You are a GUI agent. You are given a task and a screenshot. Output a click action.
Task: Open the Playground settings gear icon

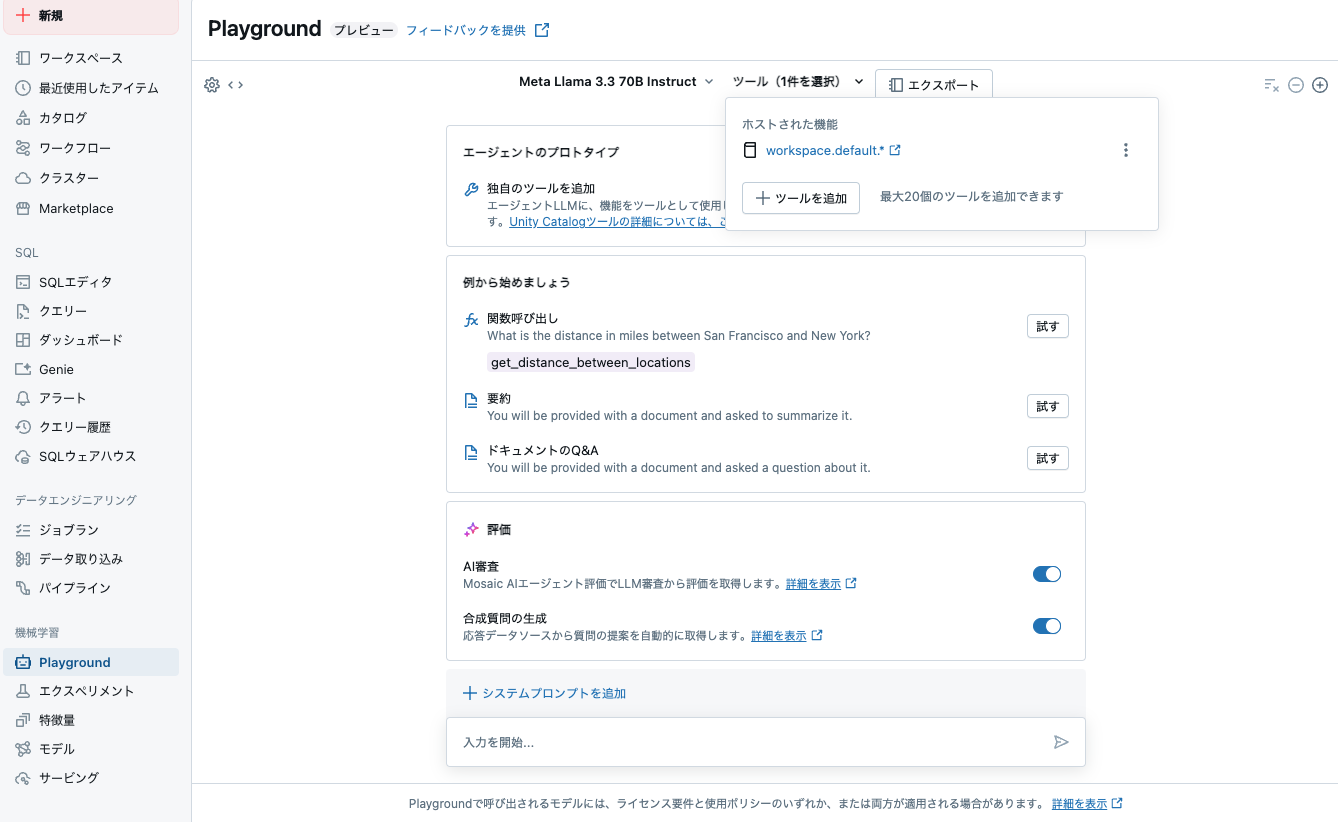212,85
